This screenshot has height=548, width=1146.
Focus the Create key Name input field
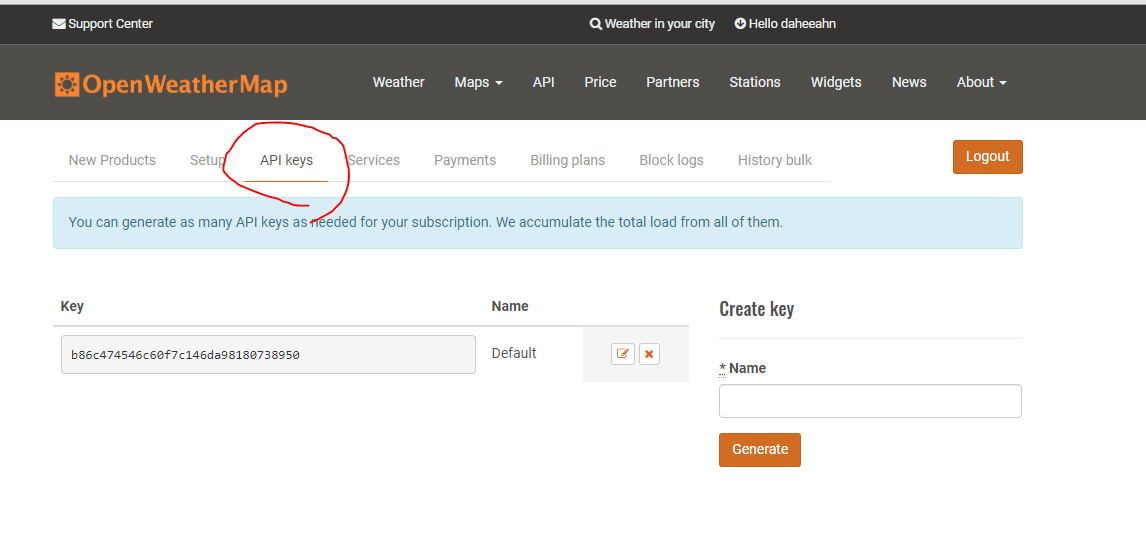[870, 401]
